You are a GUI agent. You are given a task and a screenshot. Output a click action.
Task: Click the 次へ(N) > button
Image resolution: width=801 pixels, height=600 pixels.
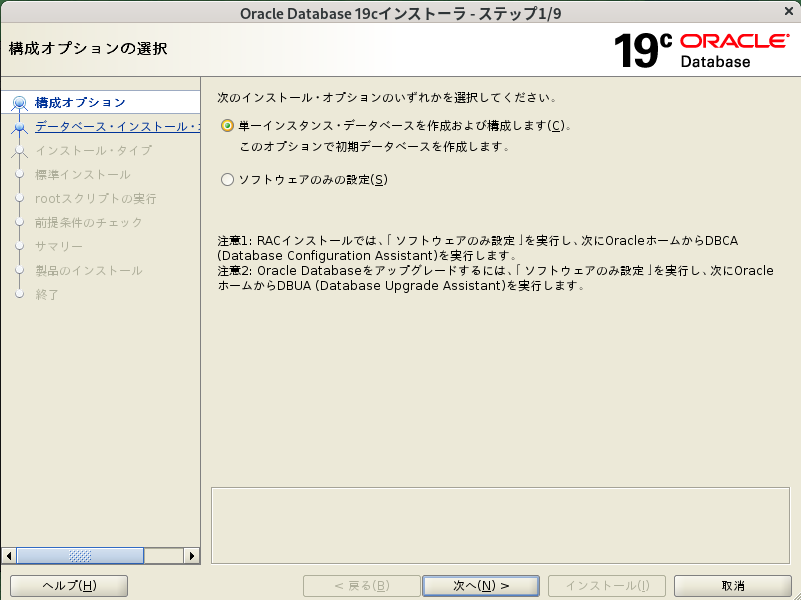coord(481,586)
